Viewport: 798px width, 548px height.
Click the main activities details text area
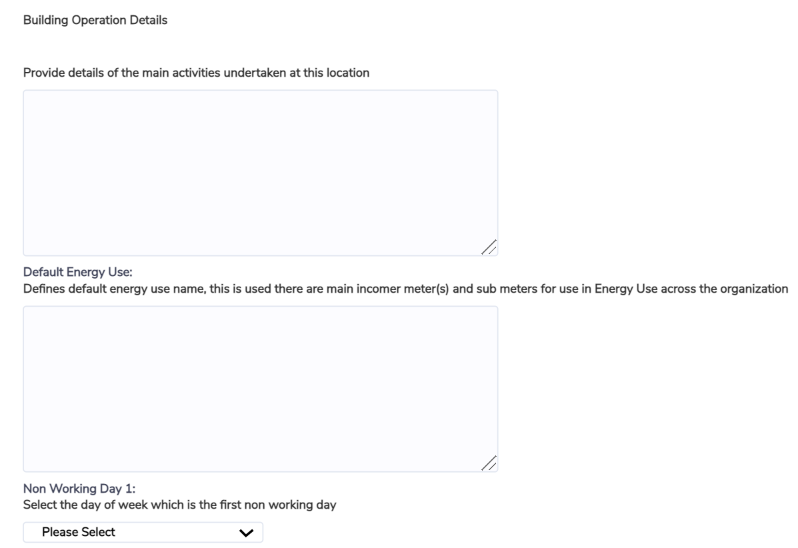coord(260,173)
